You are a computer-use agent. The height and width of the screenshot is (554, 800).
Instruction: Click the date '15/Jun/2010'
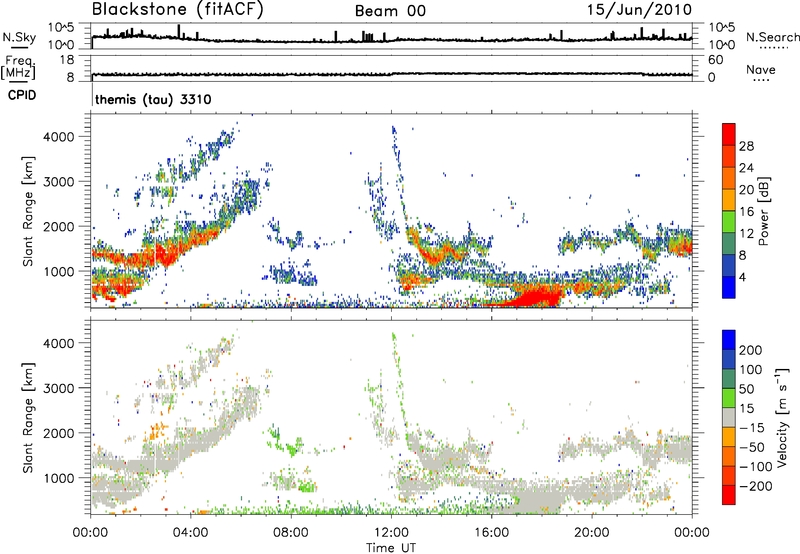click(x=639, y=9)
